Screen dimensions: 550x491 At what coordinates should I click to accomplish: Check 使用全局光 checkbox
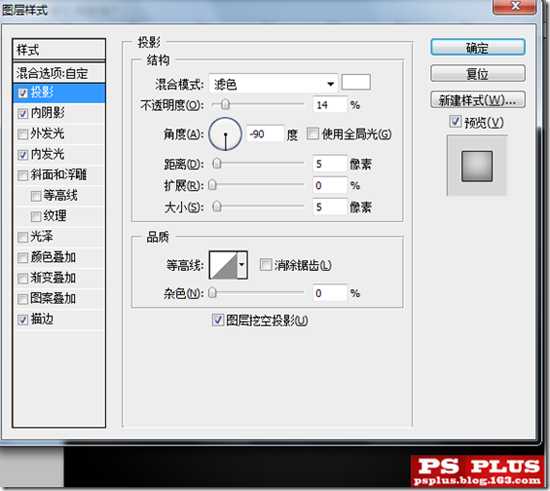click(x=313, y=134)
